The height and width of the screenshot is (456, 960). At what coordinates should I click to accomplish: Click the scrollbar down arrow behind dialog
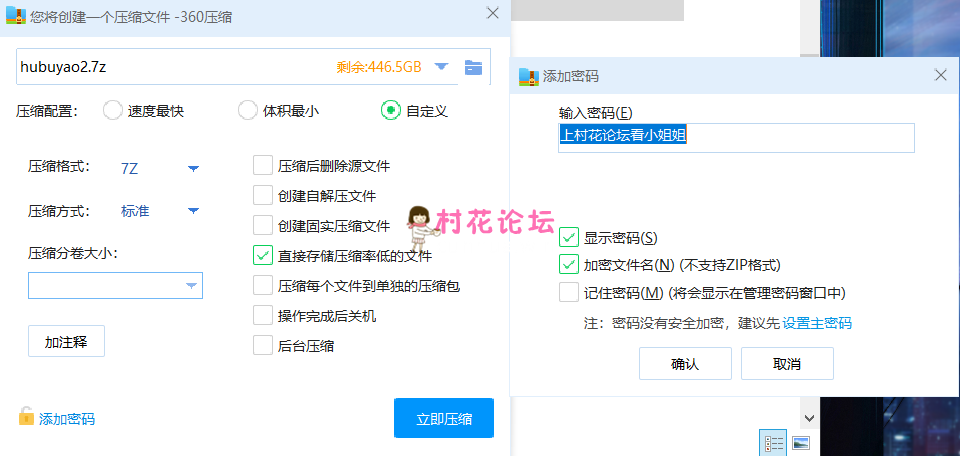[x=809, y=418]
